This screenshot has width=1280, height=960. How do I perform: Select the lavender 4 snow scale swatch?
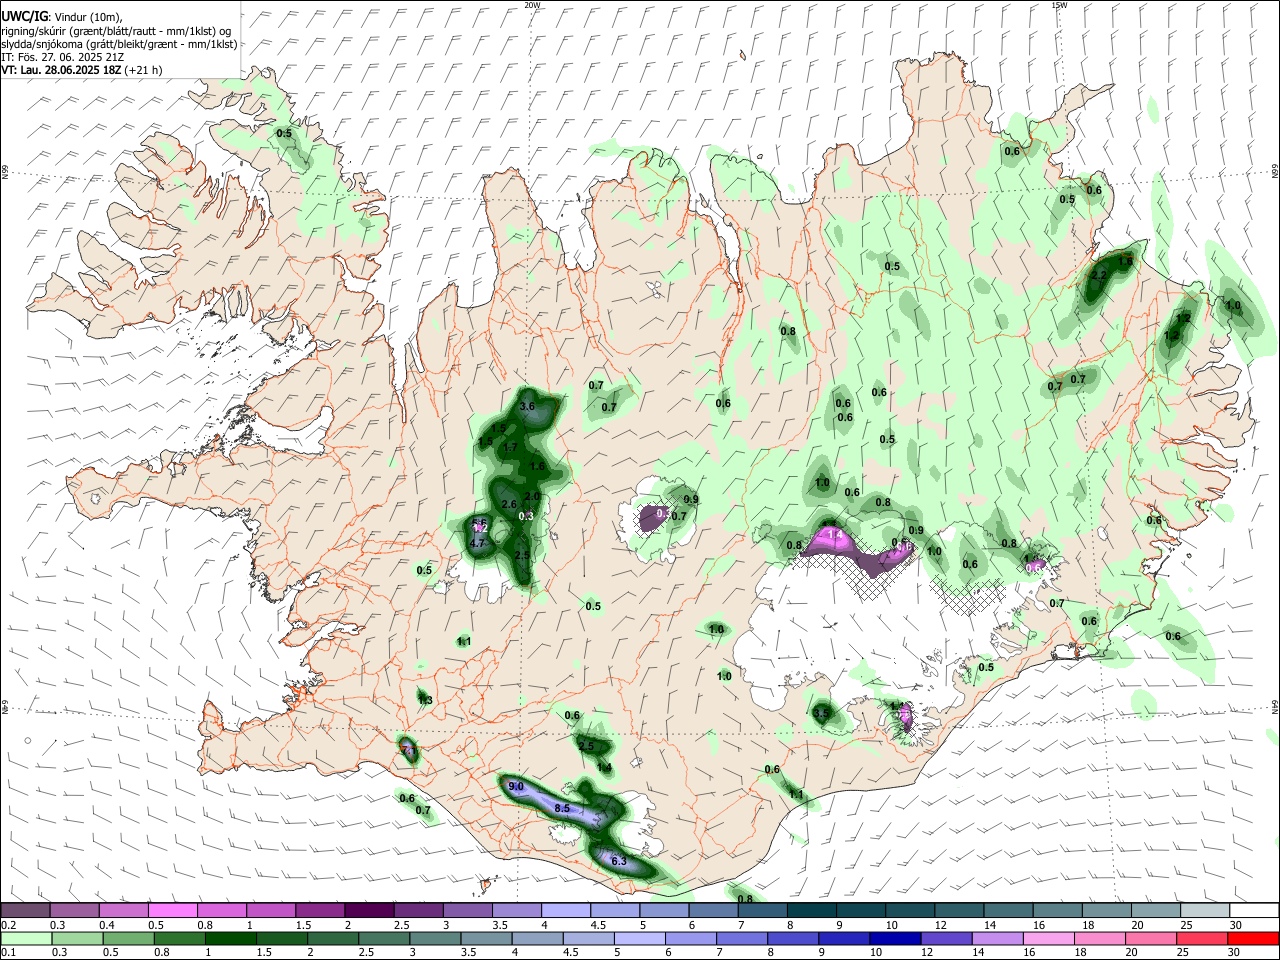pos(565,911)
